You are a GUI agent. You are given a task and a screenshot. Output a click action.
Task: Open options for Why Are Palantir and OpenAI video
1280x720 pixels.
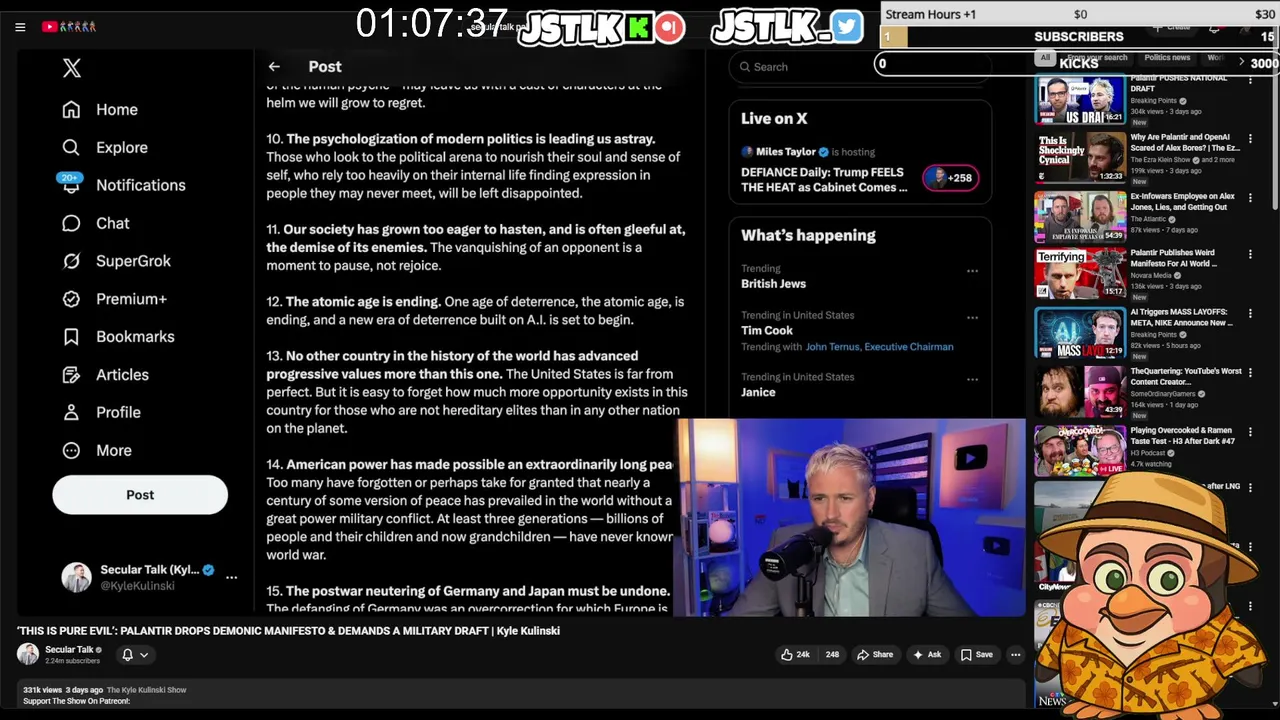(x=1250, y=139)
